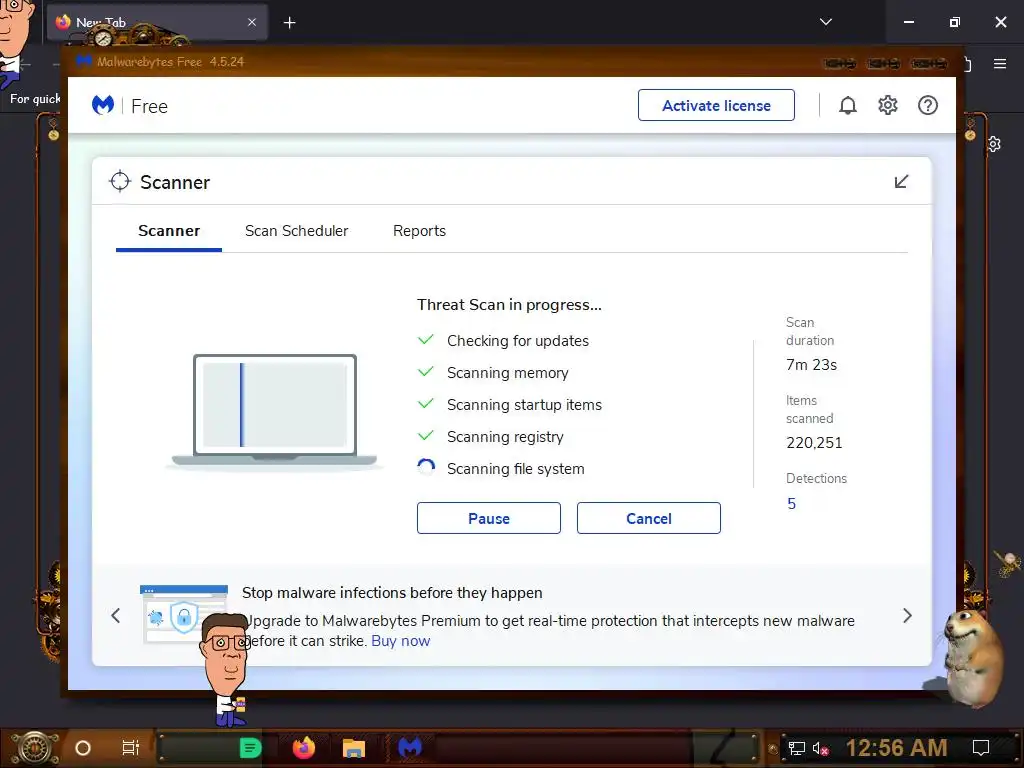Open the Scan Scheduler tab
This screenshot has width=1024, height=768.
(296, 231)
